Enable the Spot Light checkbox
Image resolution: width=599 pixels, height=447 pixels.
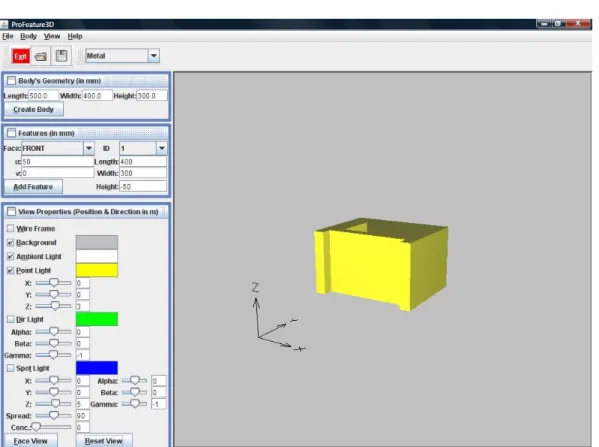coord(11,368)
